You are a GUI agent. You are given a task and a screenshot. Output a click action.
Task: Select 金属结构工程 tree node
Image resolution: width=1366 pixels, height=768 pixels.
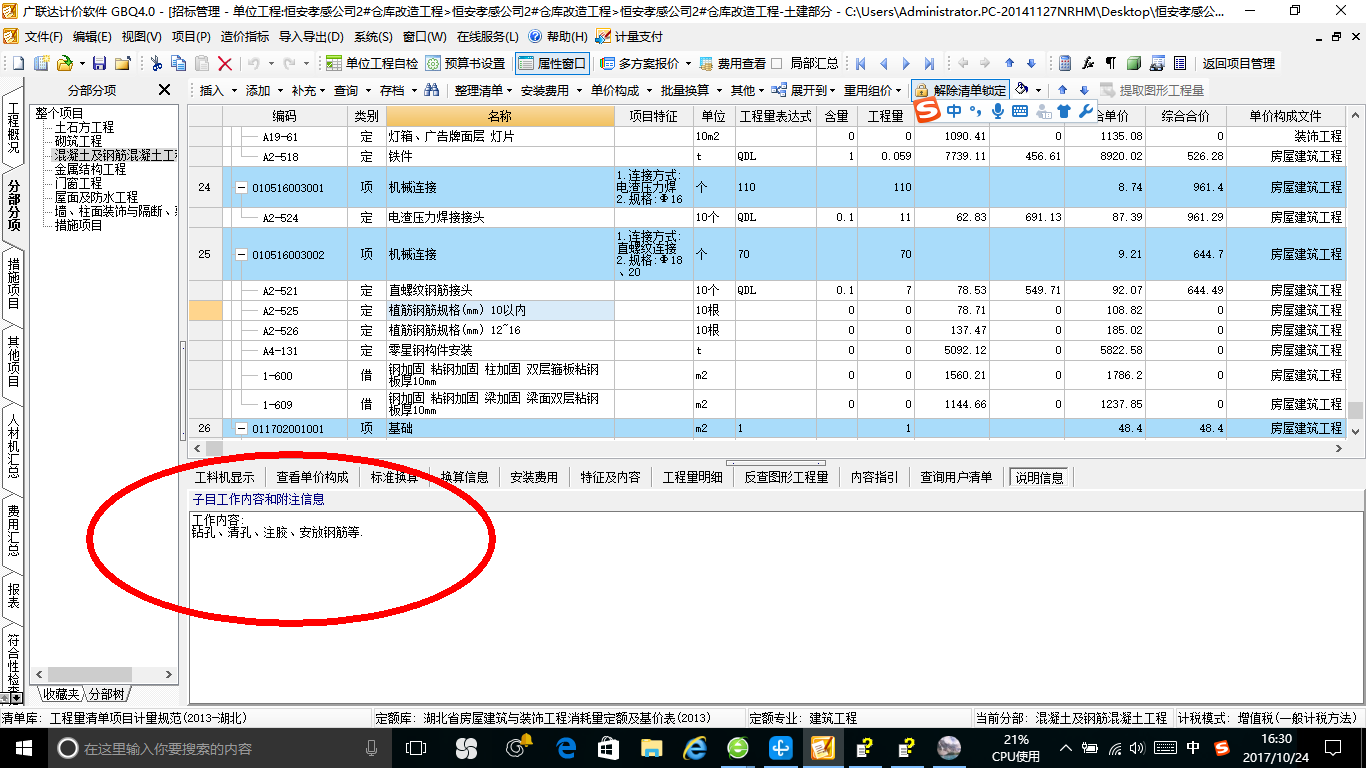point(90,170)
